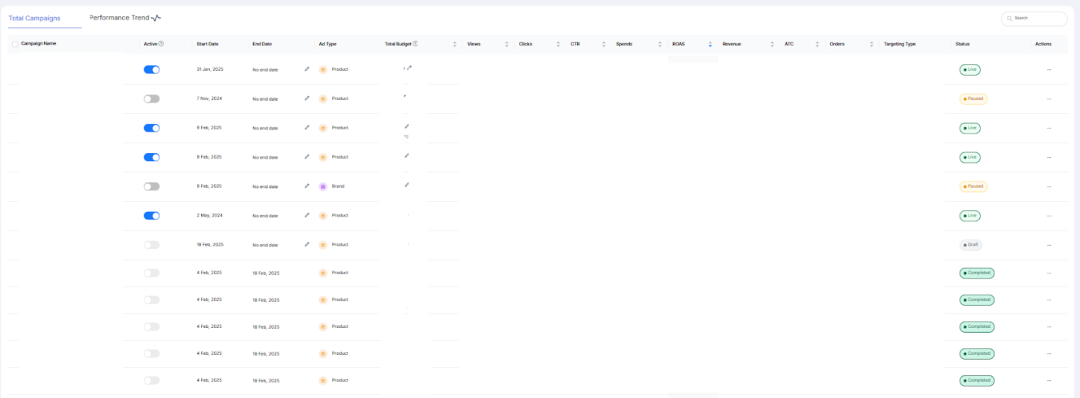Click info icon beside Total Budget header
This screenshot has height=398, width=1080.
[415, 43]
